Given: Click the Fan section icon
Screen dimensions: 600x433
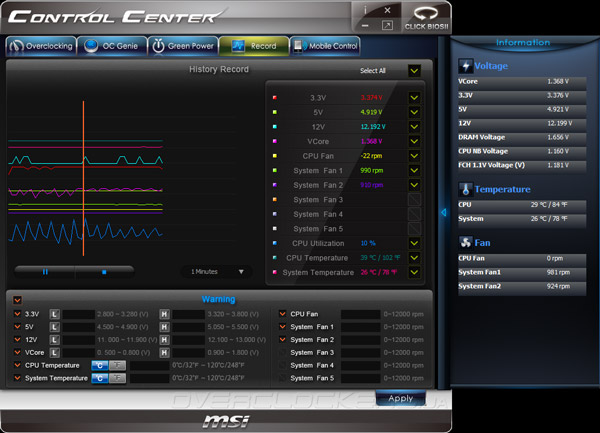Looking at the screenshot, I should click(x=466, y=243).
